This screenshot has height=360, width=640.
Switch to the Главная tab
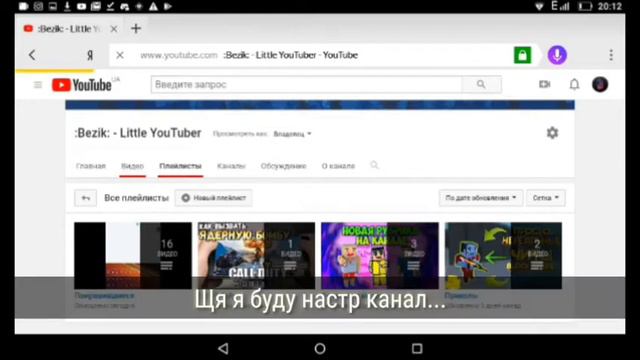91,166
